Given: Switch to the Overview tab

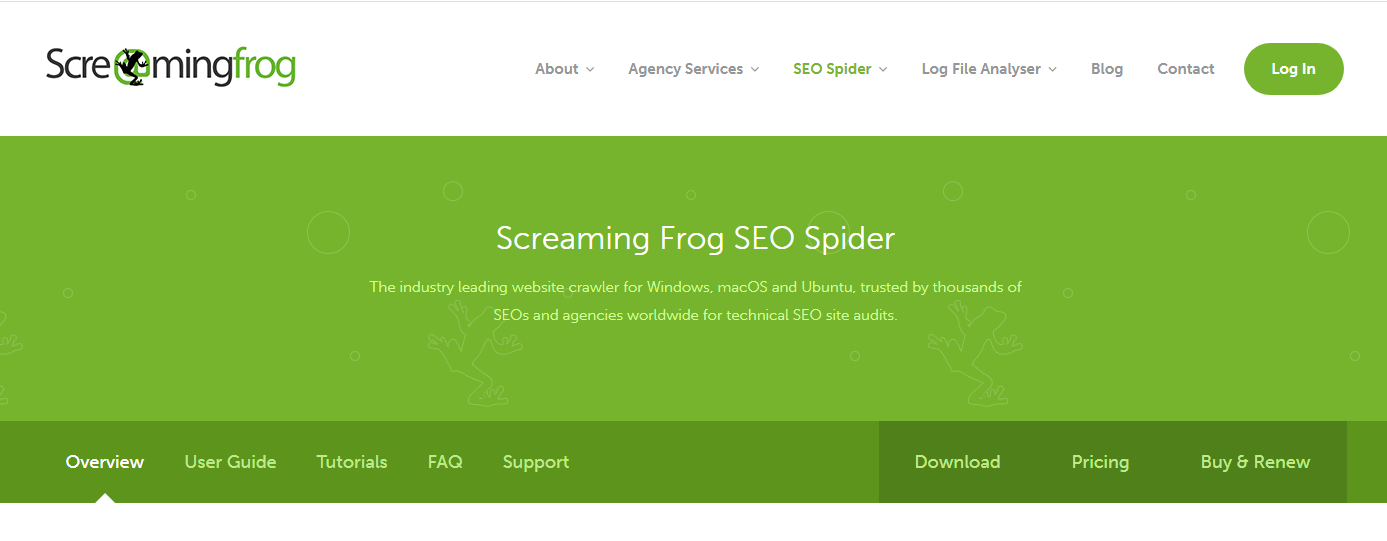Looking at the screenshot, I should click(105, 462).
